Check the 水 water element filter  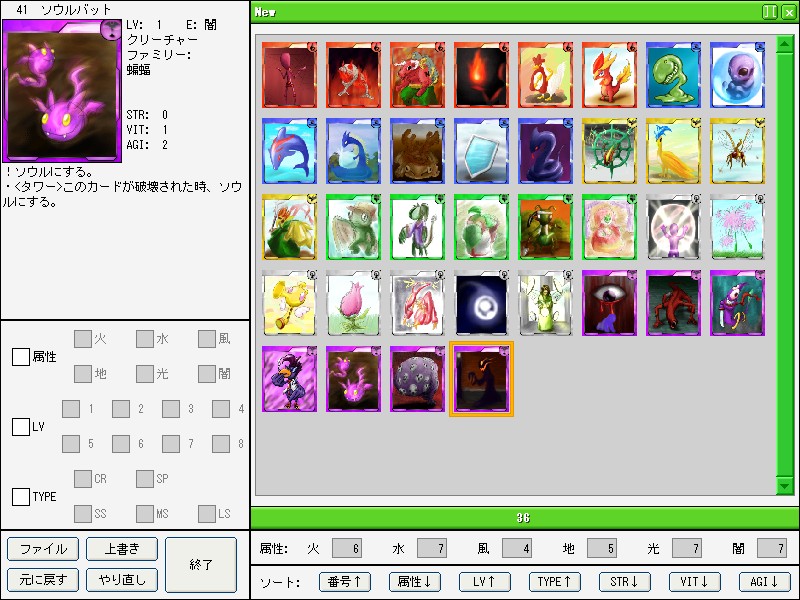click(x=145, y=339)
